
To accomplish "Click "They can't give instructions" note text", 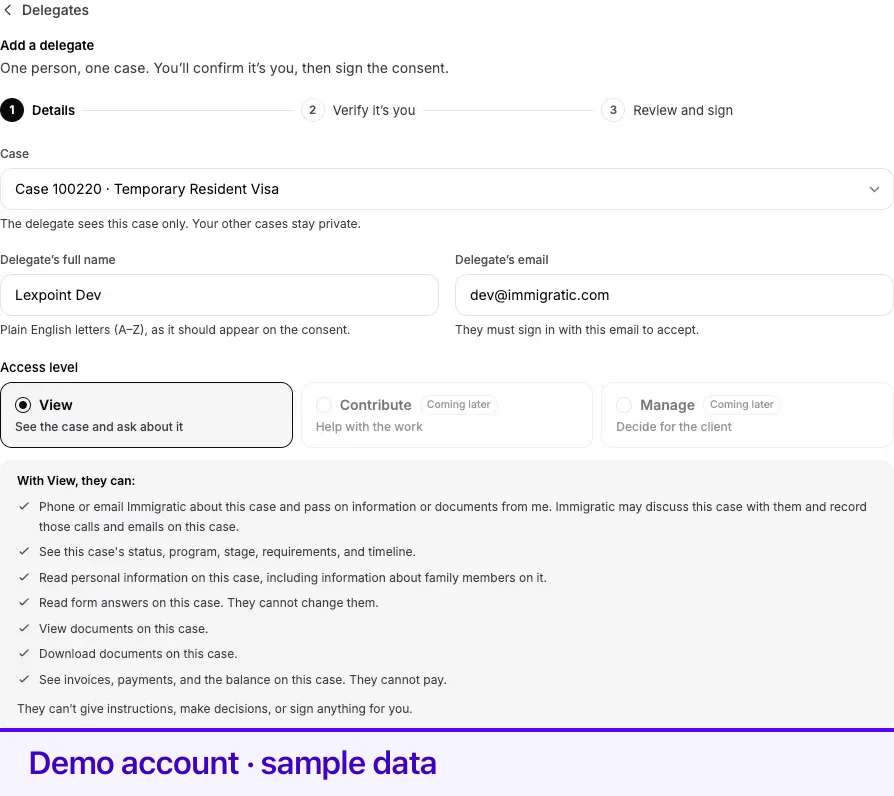I will click(214, 709).
